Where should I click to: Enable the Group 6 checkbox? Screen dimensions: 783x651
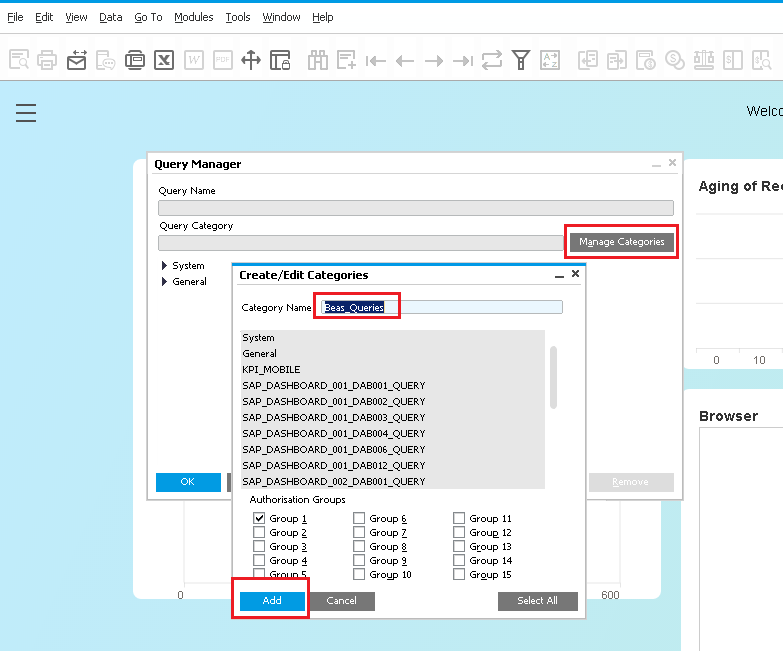[x=359, y=518]
